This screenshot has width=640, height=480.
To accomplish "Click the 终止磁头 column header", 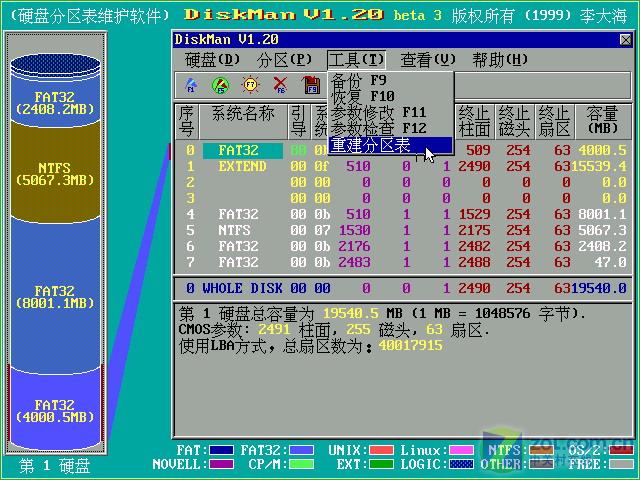I will [x=514, y=121].
